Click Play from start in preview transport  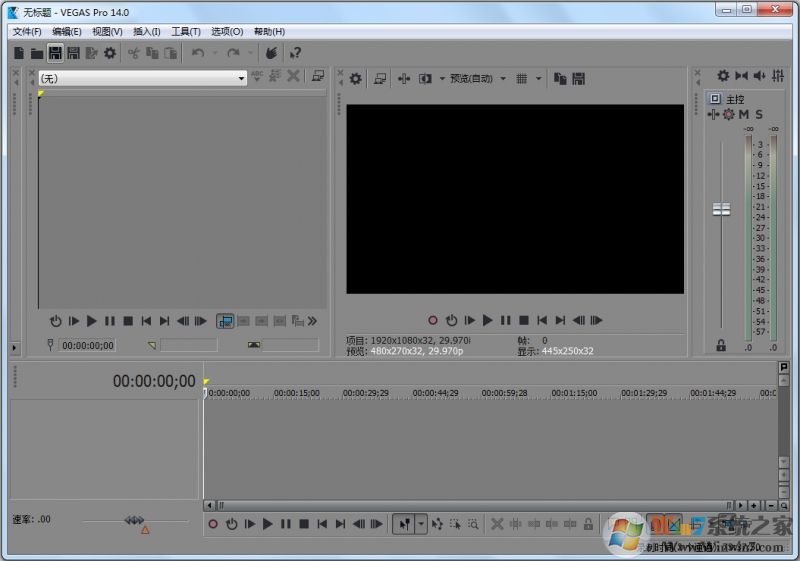click(469, 320)
